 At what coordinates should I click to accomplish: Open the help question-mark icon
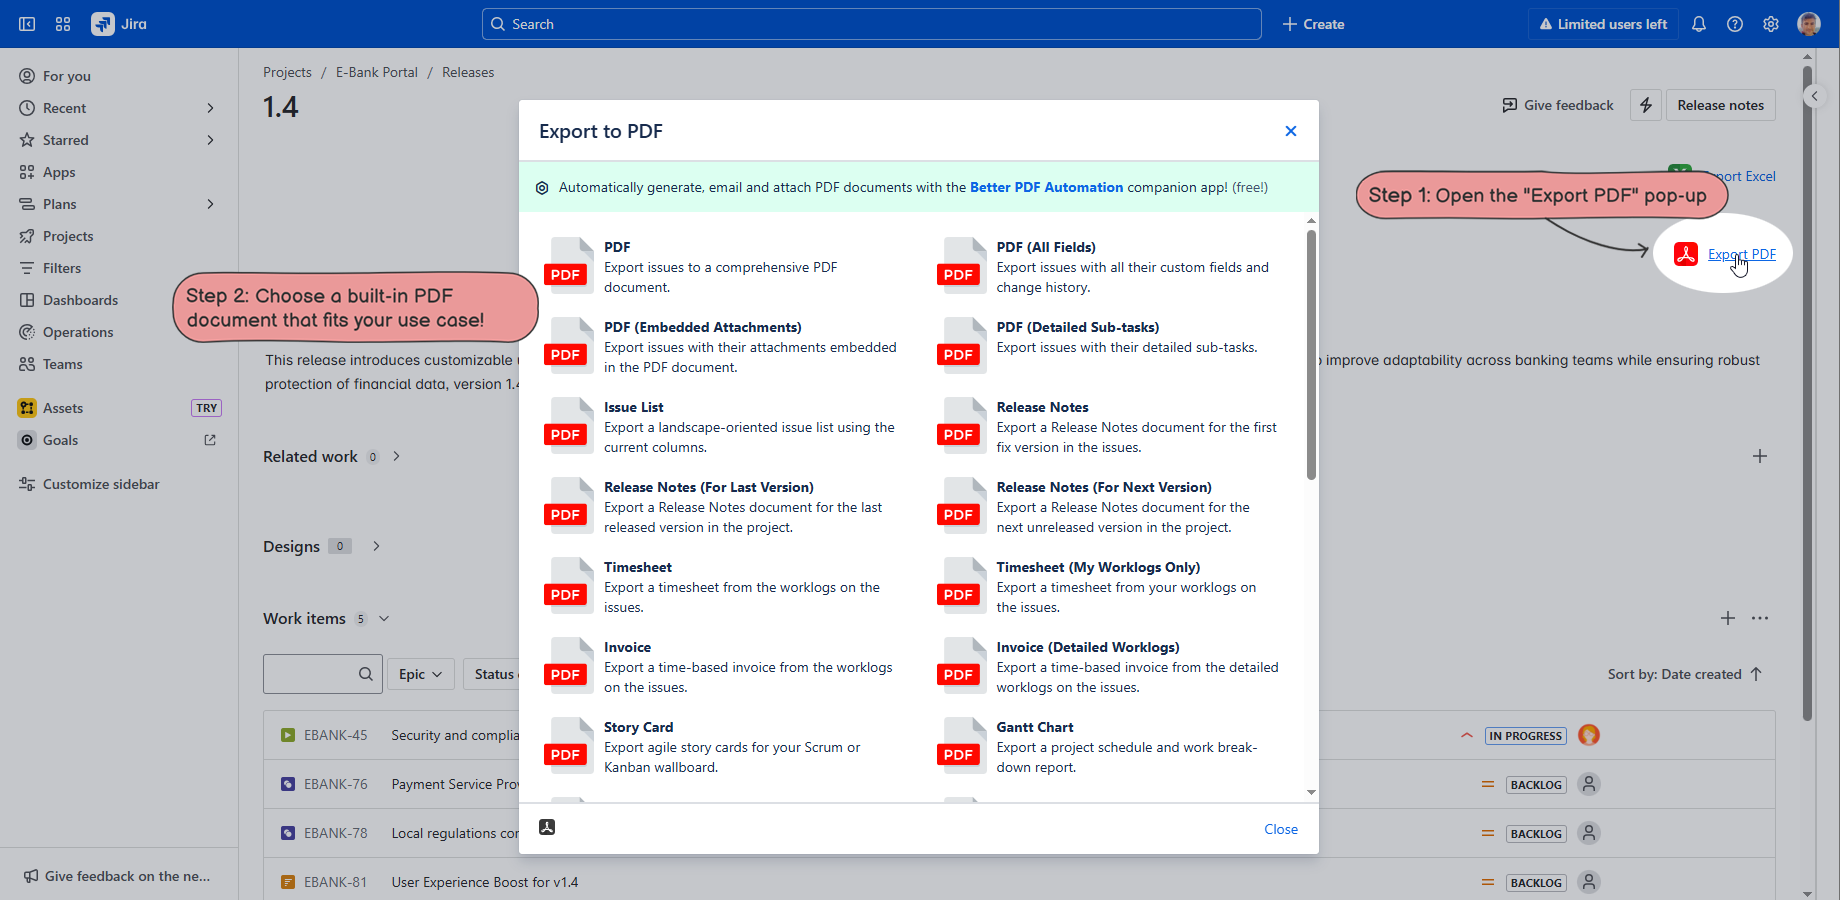(x=1735, y=24)
